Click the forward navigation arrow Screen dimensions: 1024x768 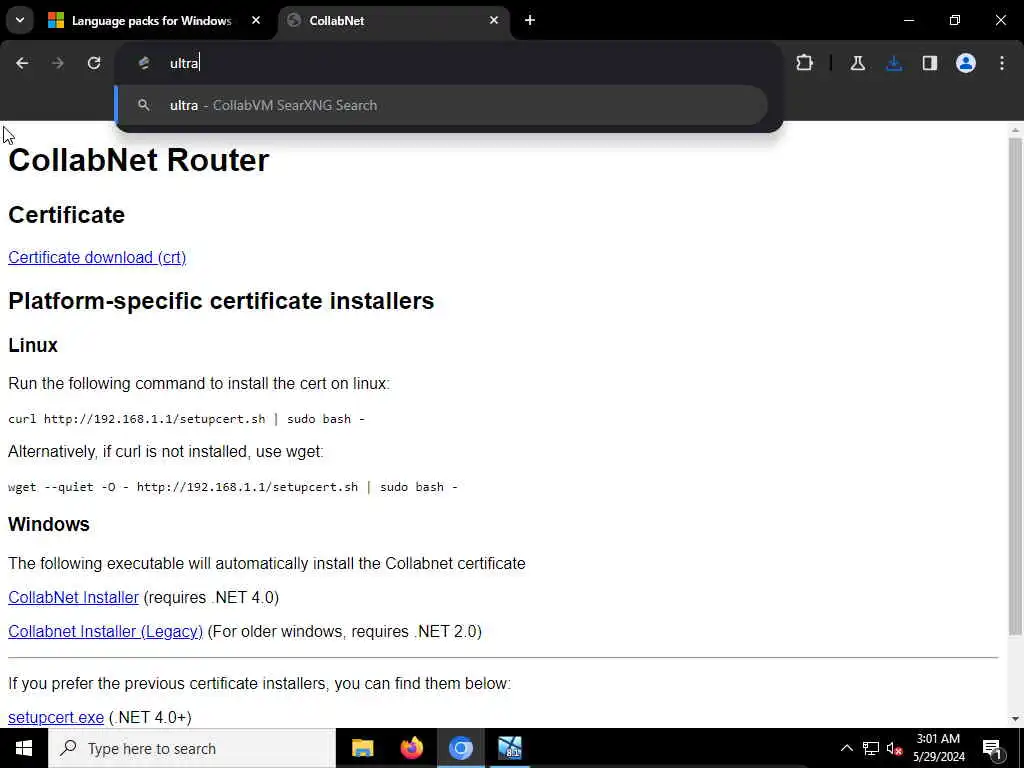tap(58, 63)
